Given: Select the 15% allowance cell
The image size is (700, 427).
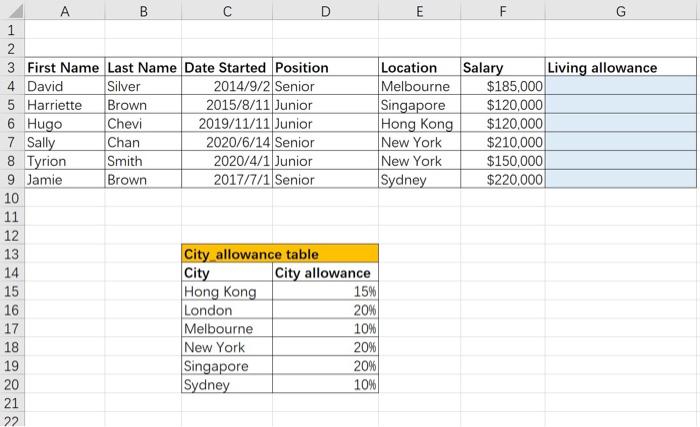Looking at the screenshot, I should point(325,291).
